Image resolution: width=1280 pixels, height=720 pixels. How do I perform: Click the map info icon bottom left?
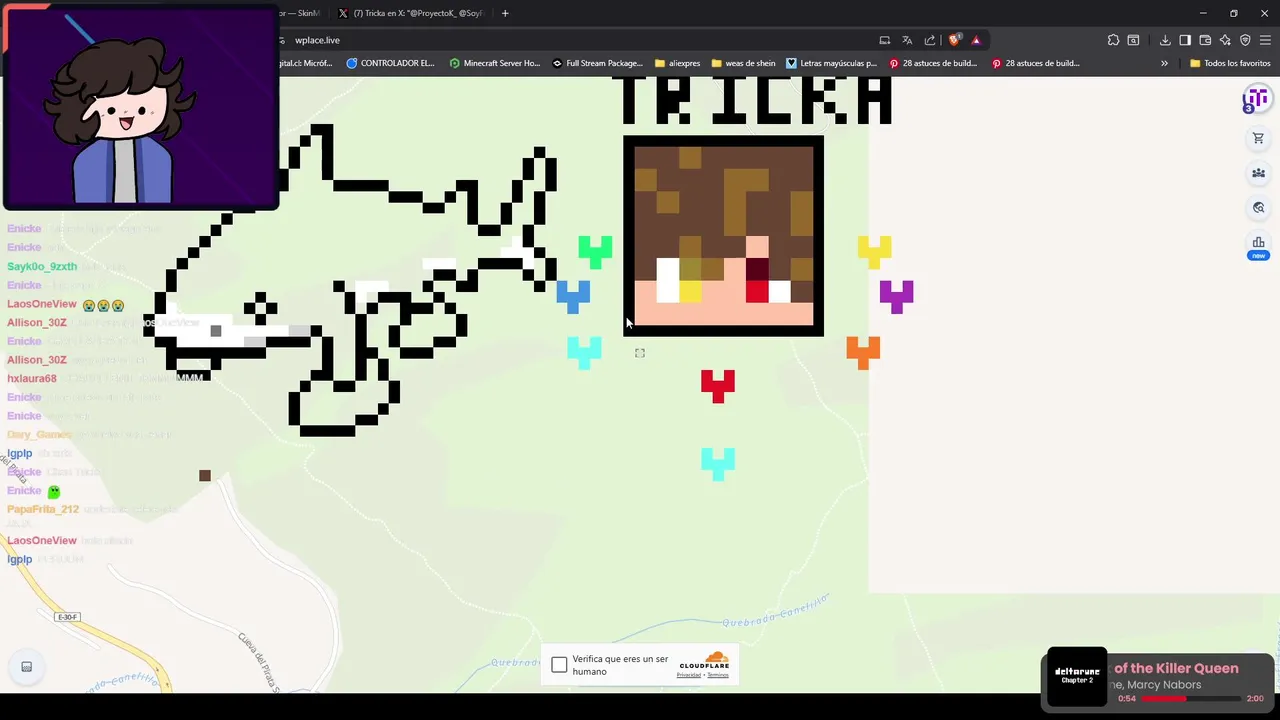point(27,667)
